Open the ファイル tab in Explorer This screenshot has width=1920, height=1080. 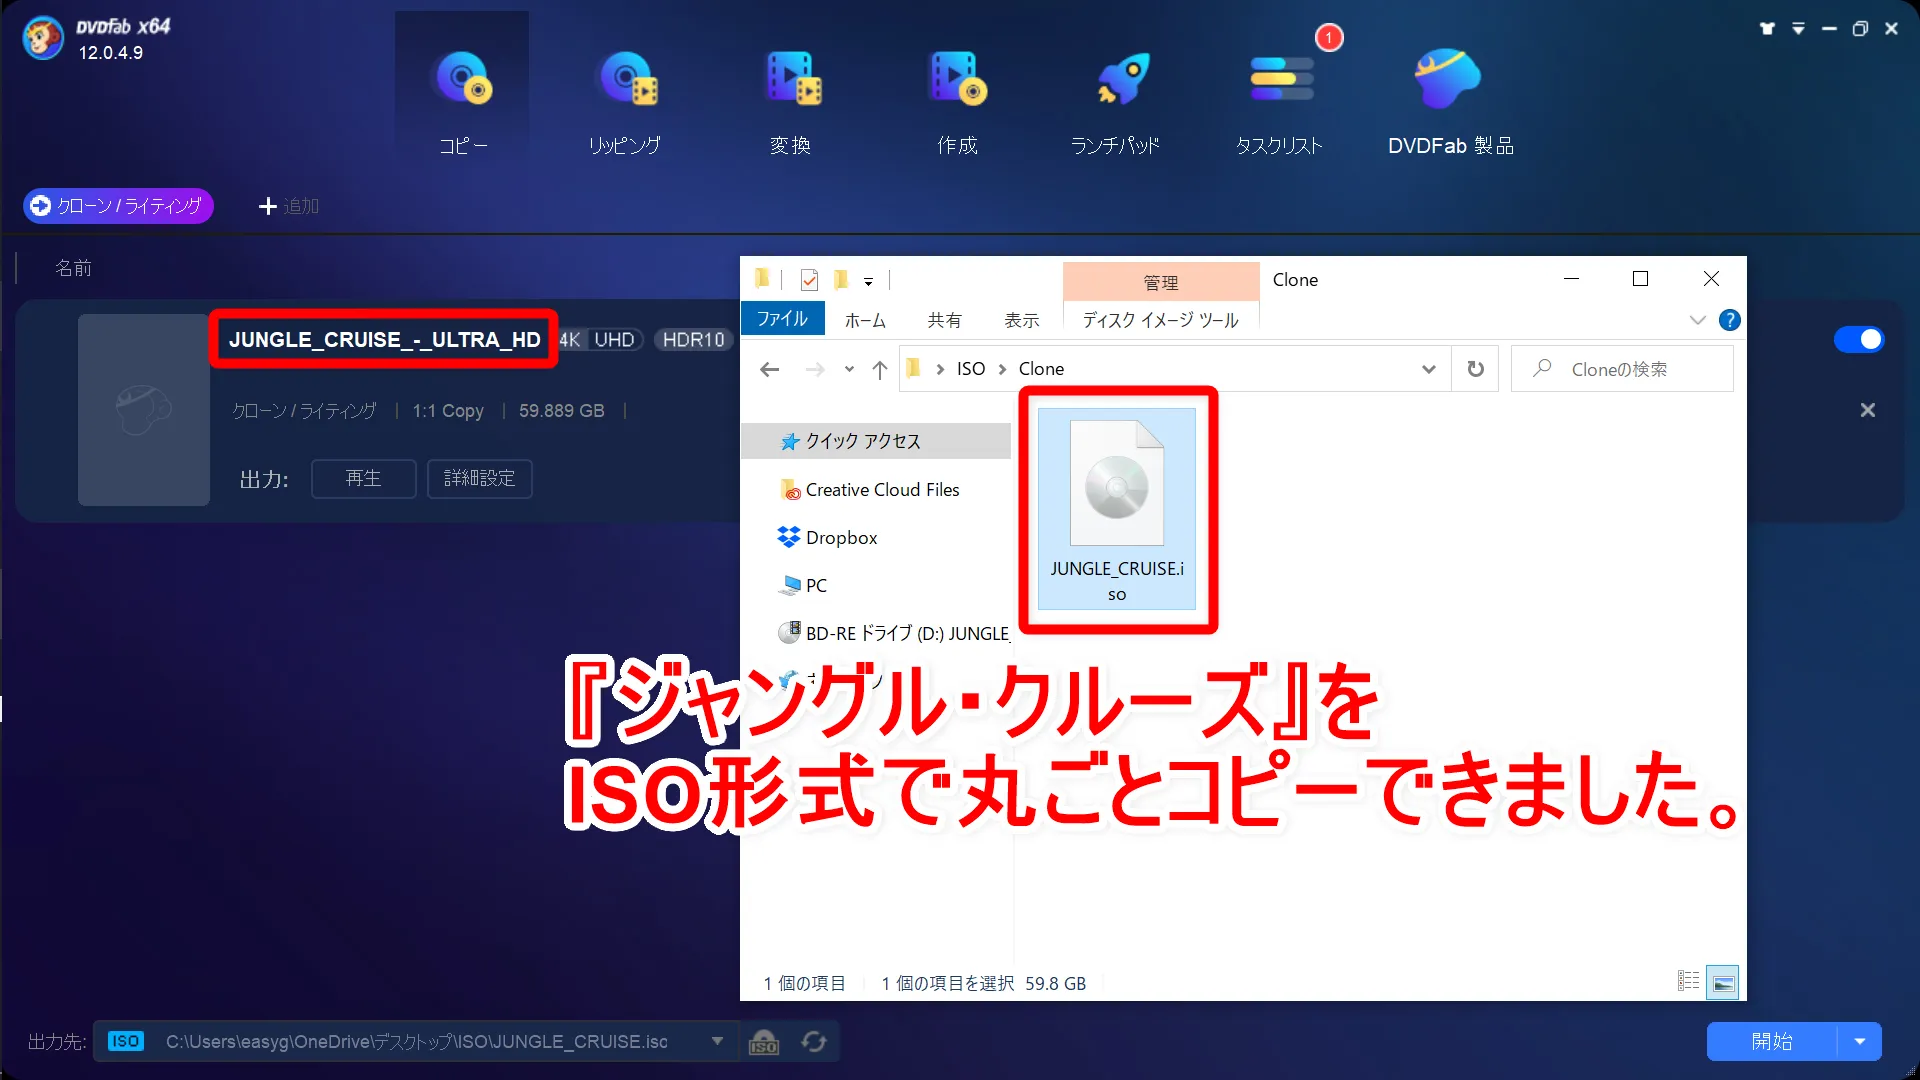click(782, 319)
